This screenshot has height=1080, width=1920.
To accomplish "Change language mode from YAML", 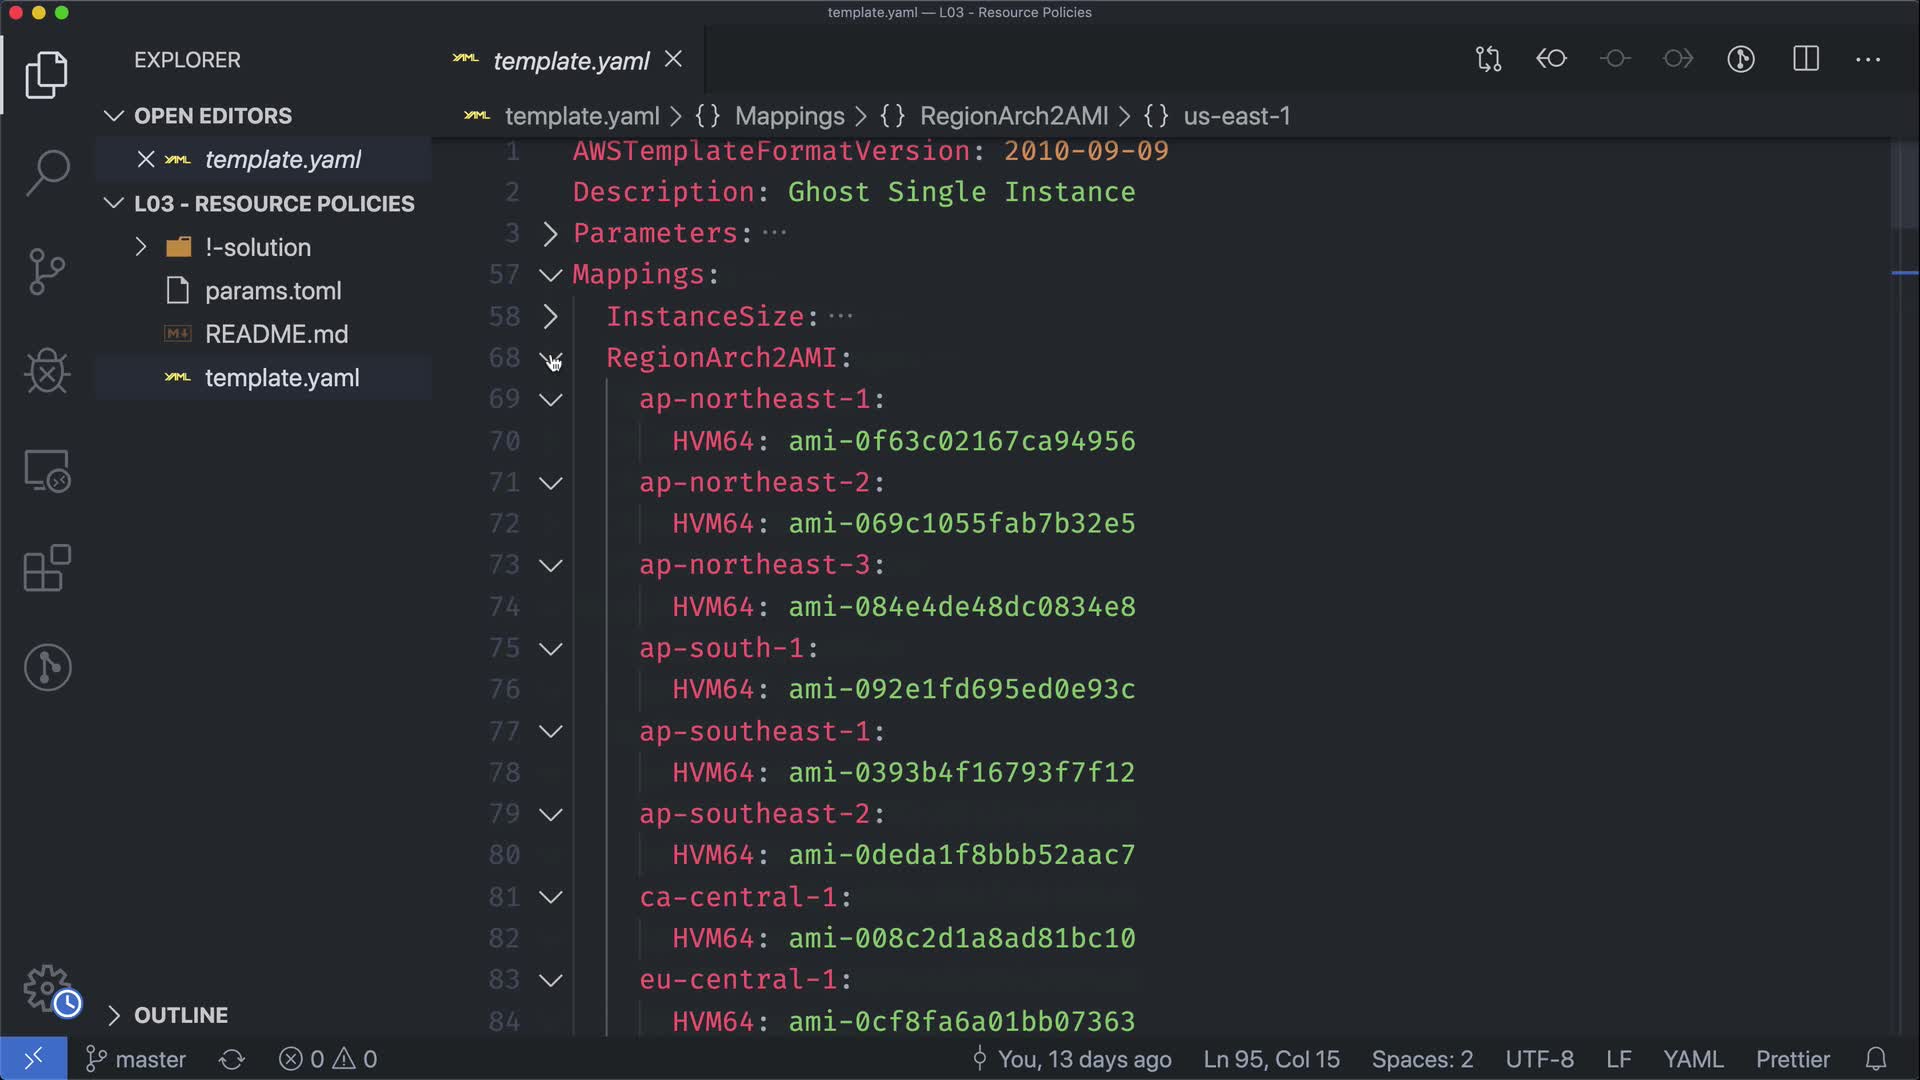I will coord(1692,1059).
